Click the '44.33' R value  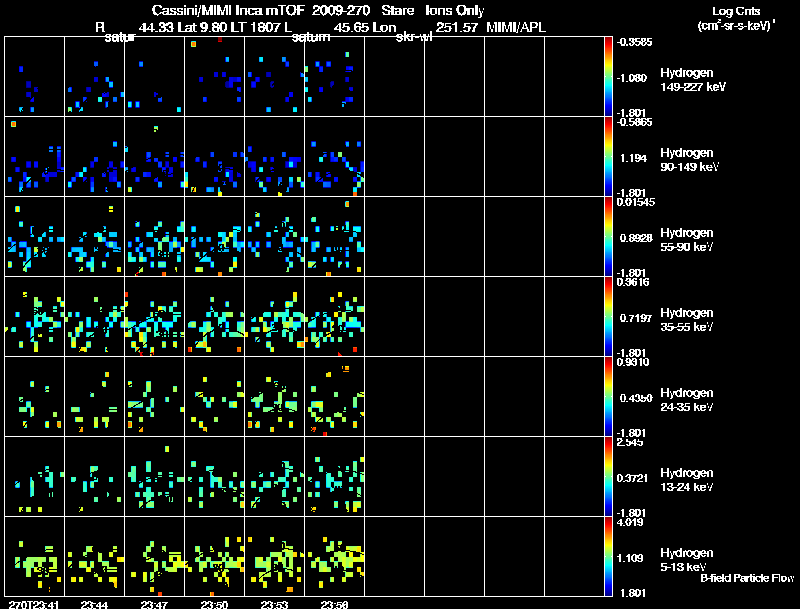pyautogui.click(x=156, y=28)
